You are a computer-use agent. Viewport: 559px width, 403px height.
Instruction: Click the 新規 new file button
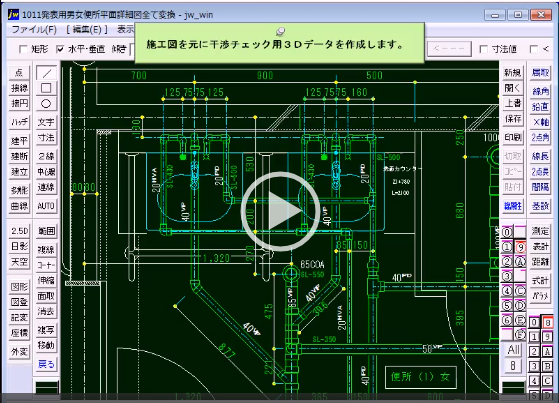point(513,73)
